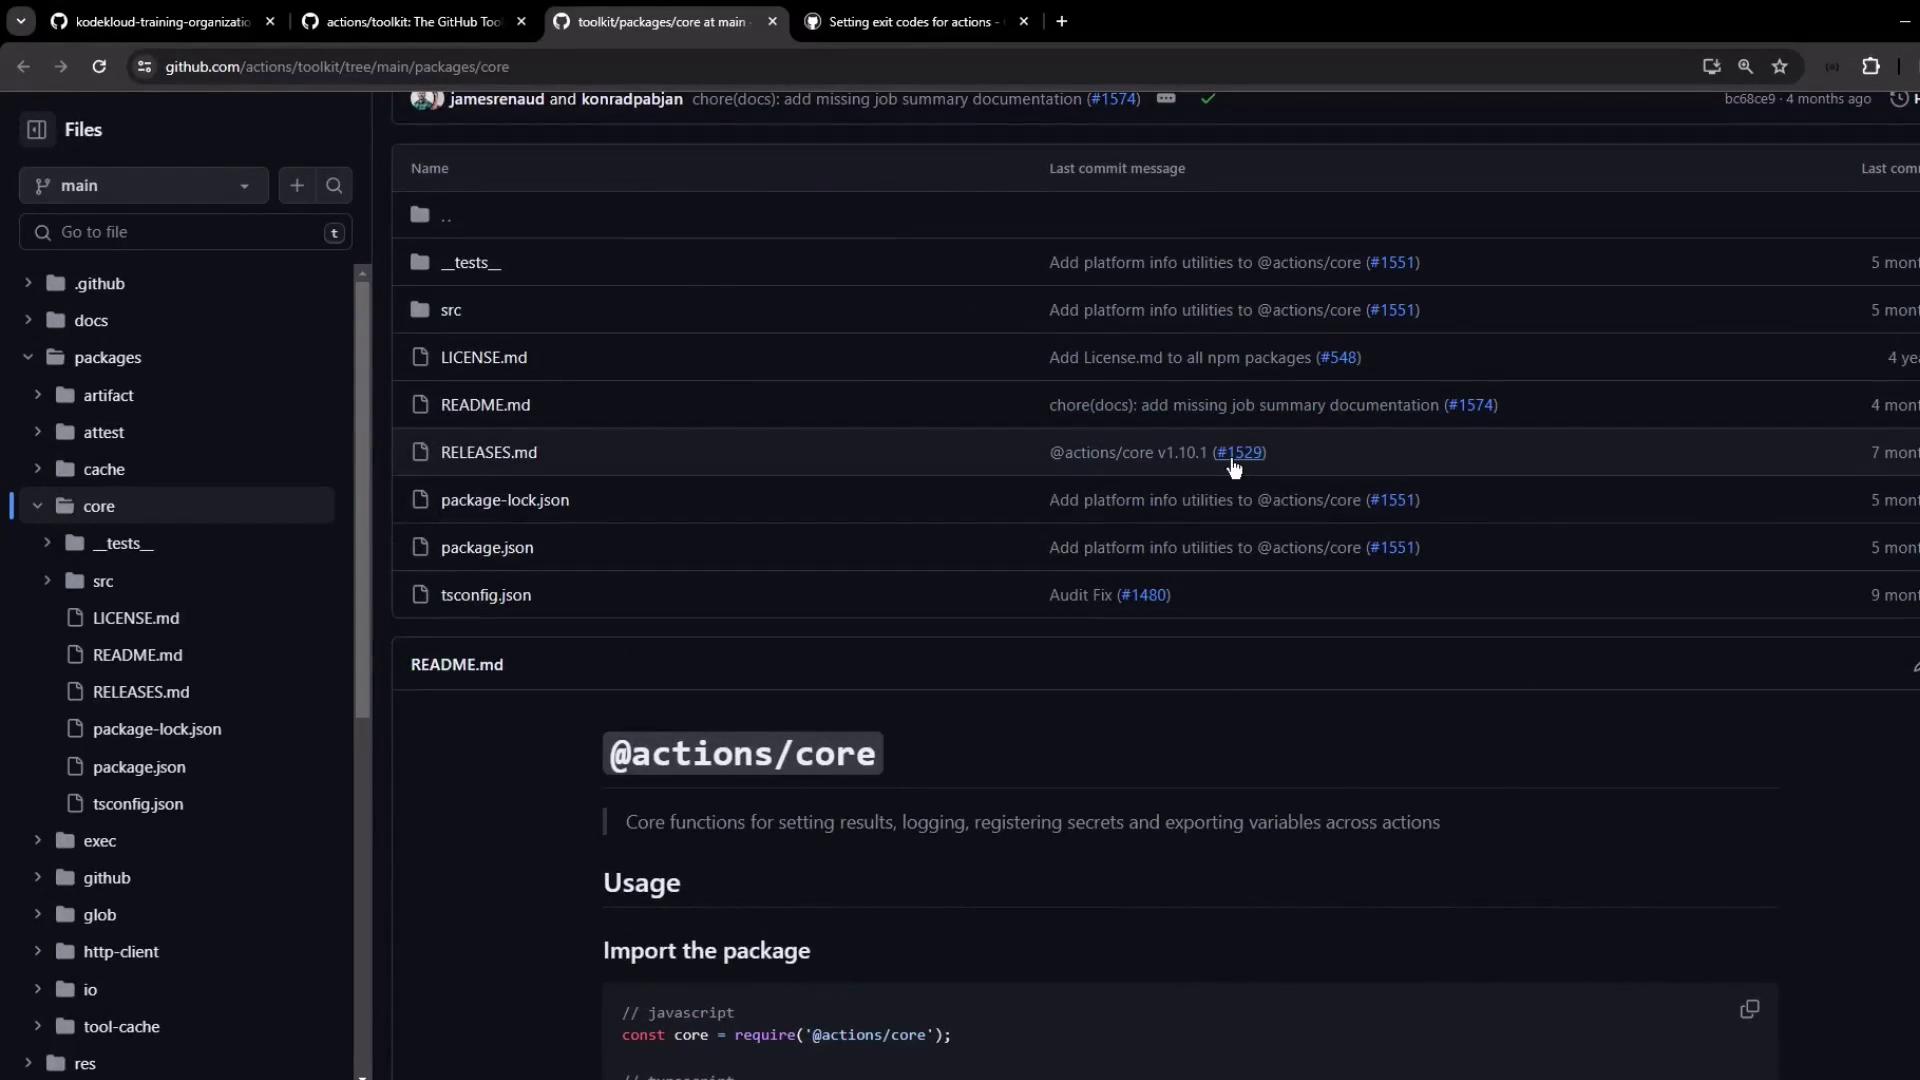This screenshot has width=1920, height=1080.
Task: Click the search magnifier icon beside branch selector
Action: tap(334, 185)
